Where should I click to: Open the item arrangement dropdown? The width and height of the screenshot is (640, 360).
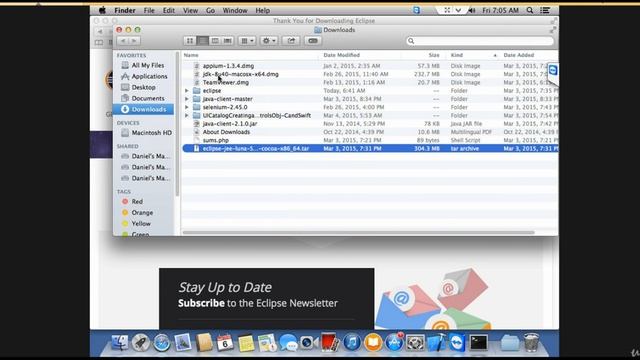pos(247,41)
